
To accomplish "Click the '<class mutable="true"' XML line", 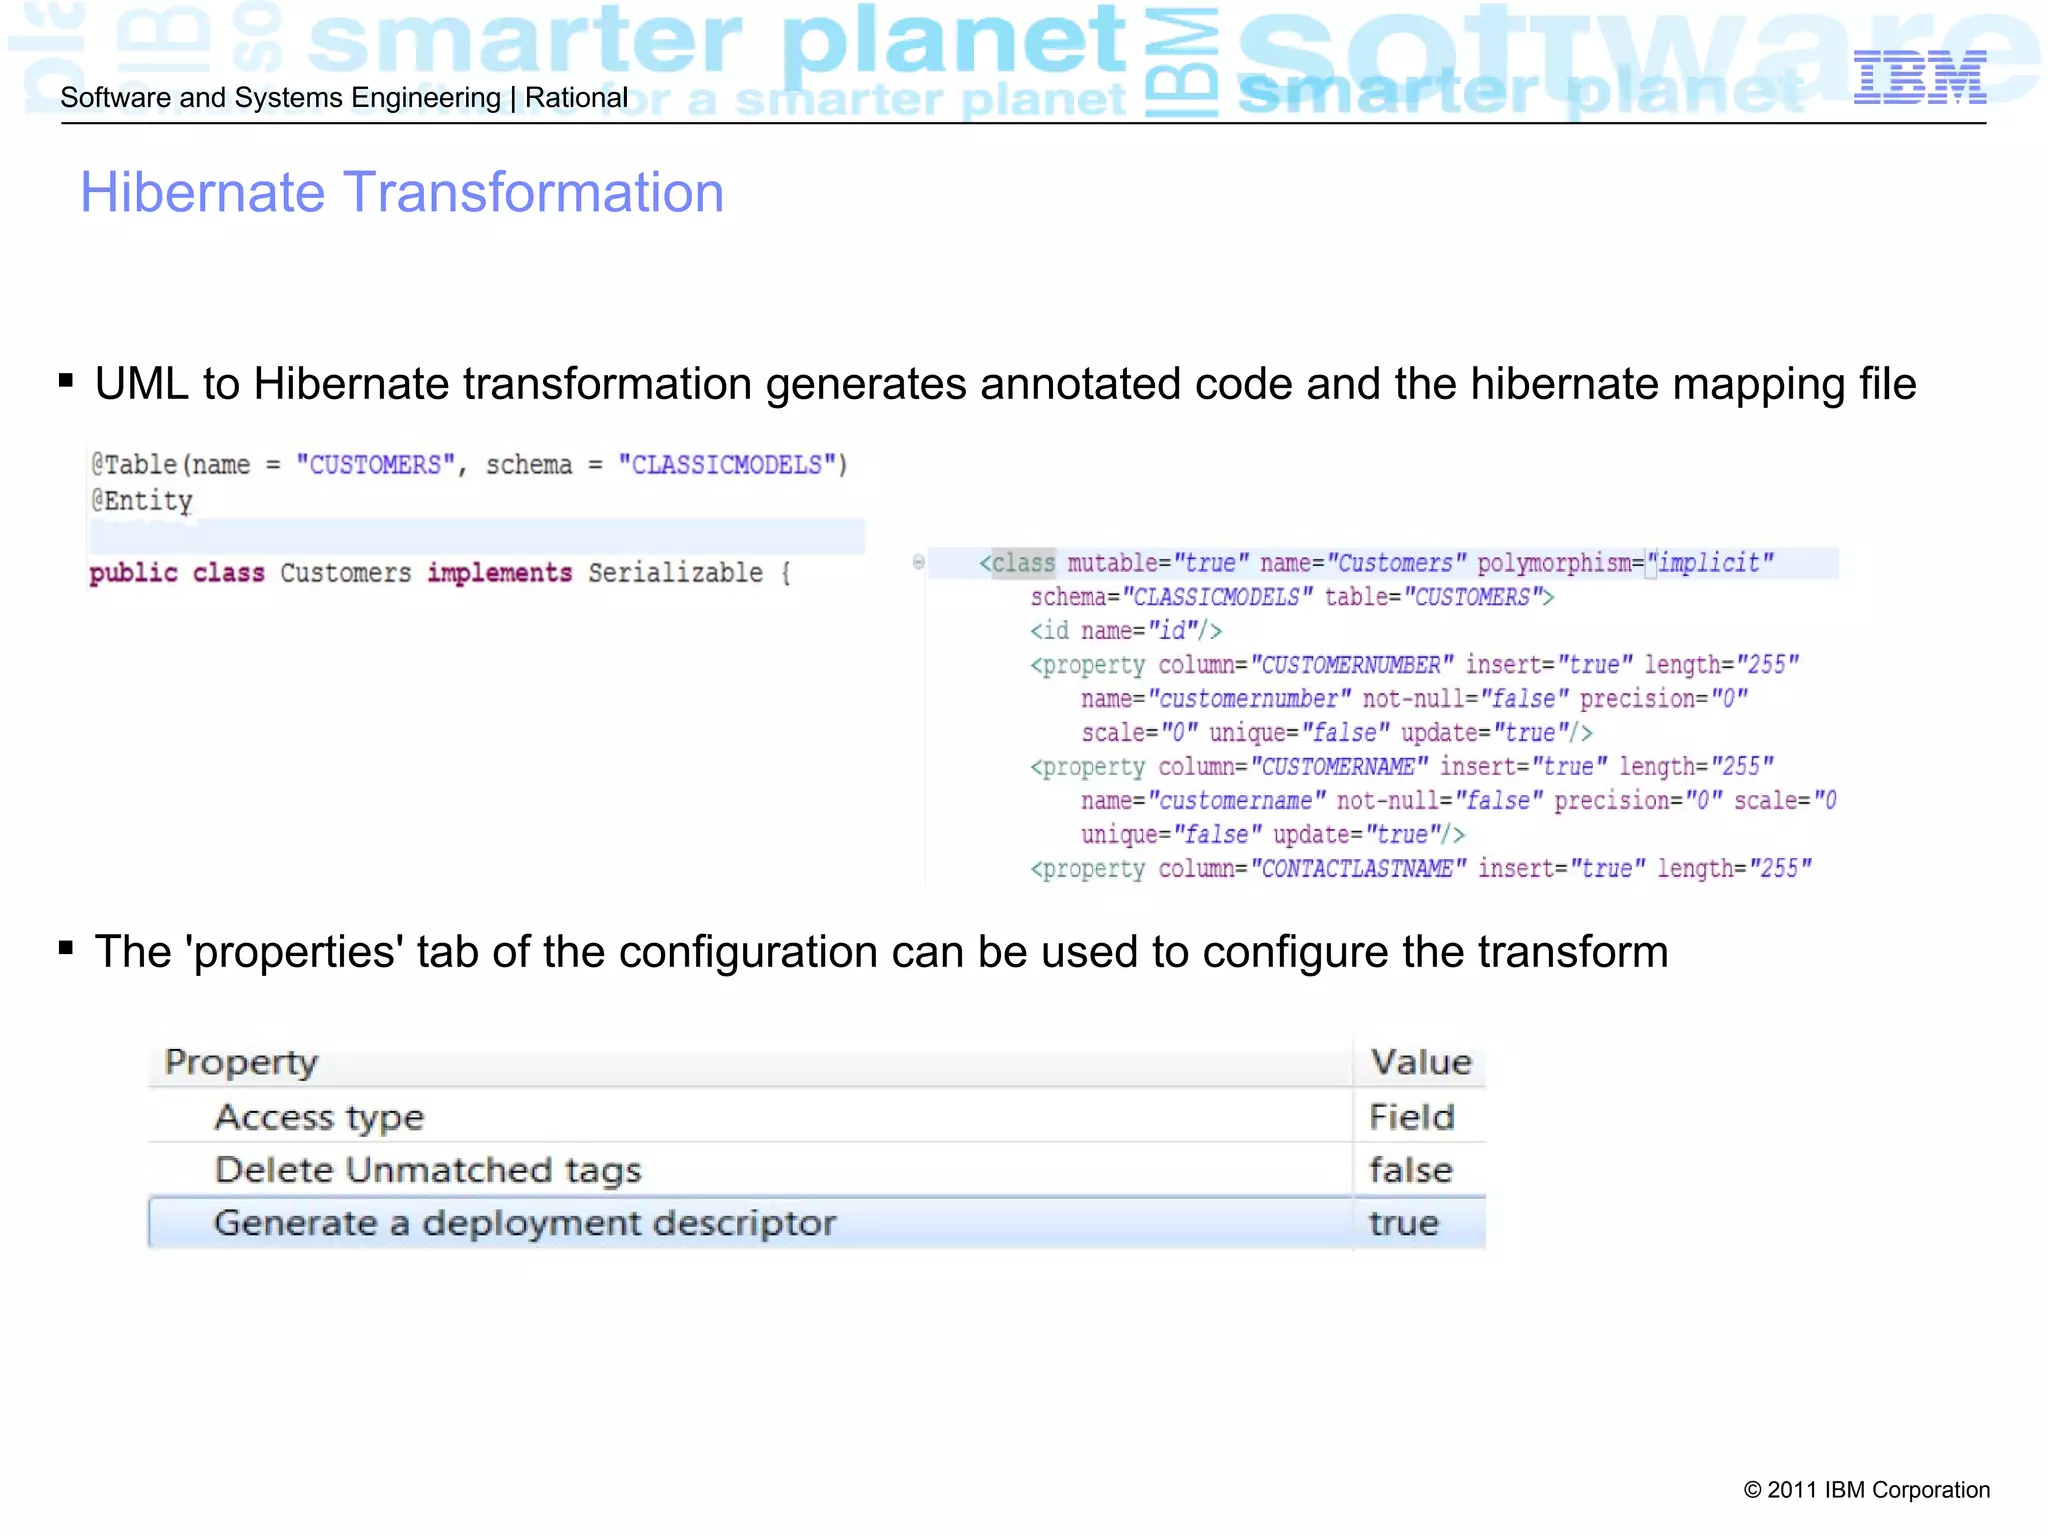I will (1376, 563).
